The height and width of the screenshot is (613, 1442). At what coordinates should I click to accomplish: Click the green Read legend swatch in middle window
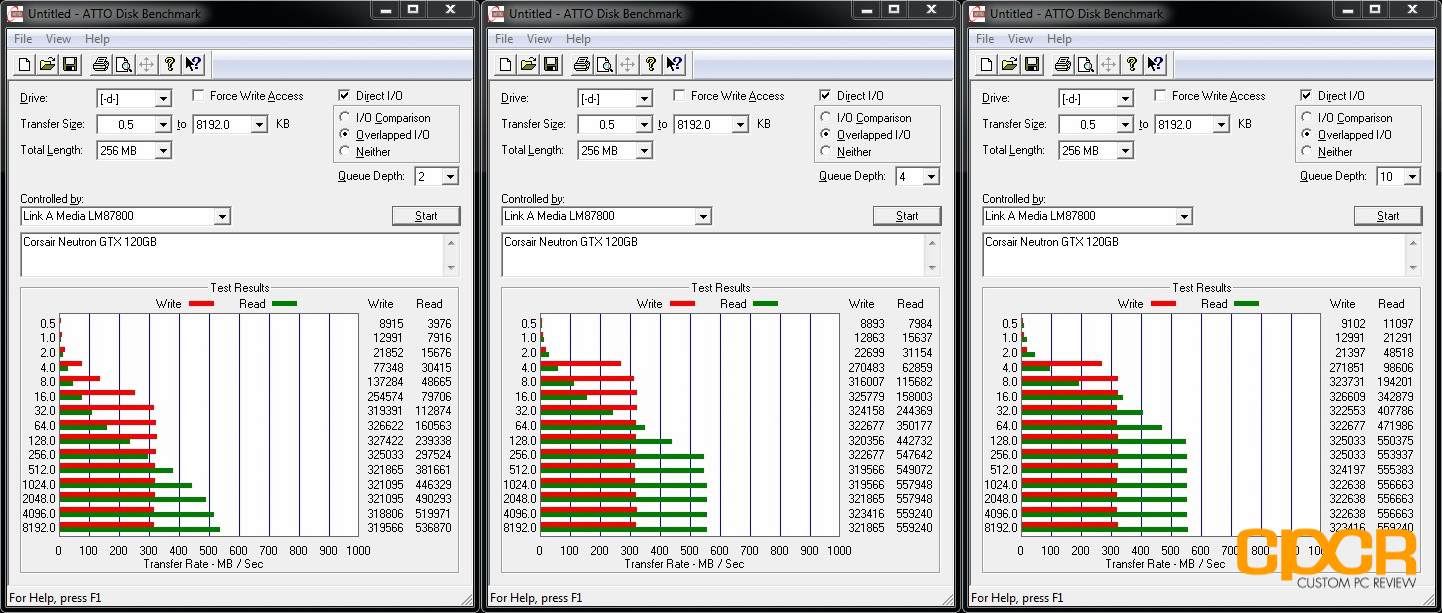point(765,303)
